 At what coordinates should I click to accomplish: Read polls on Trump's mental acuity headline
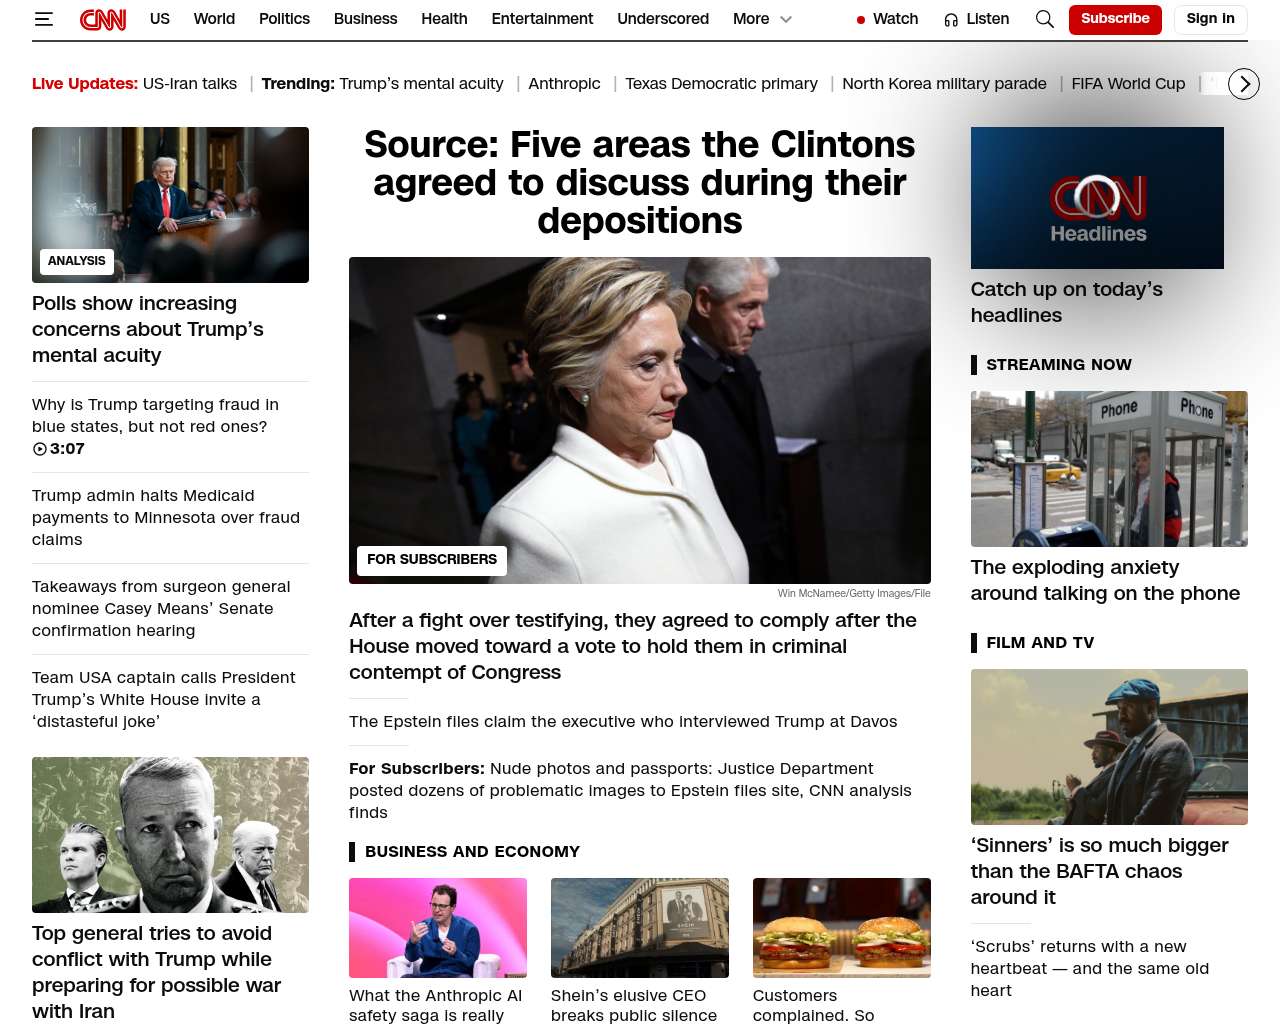pos(148,329)
